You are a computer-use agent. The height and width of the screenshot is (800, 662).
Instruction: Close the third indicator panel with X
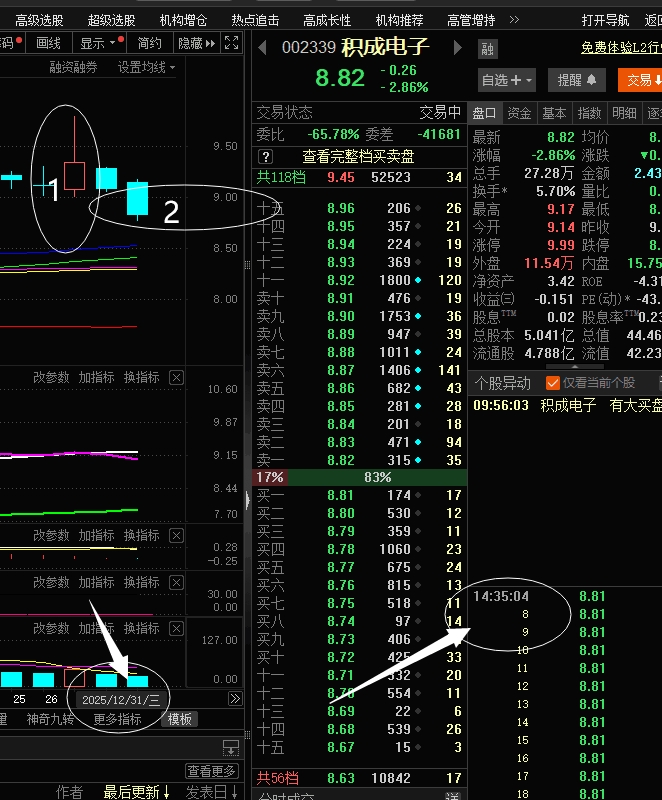tap(176, 582)
